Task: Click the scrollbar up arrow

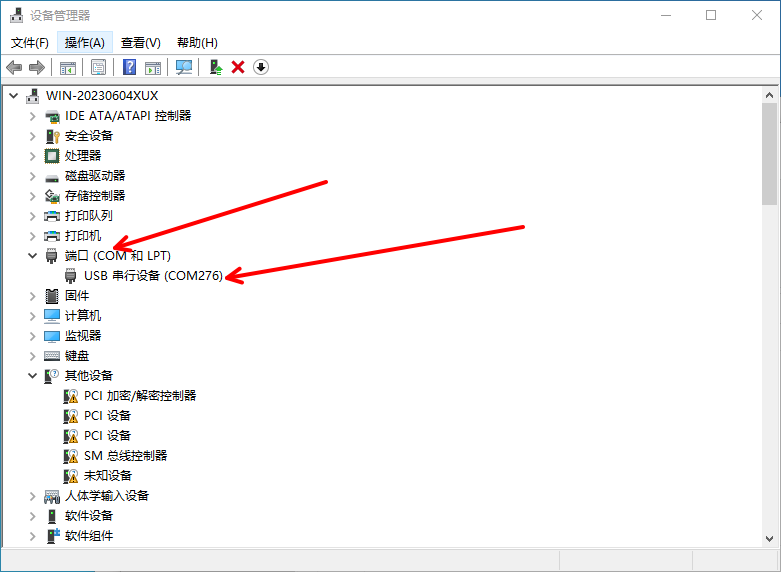Action: point(769,95)
